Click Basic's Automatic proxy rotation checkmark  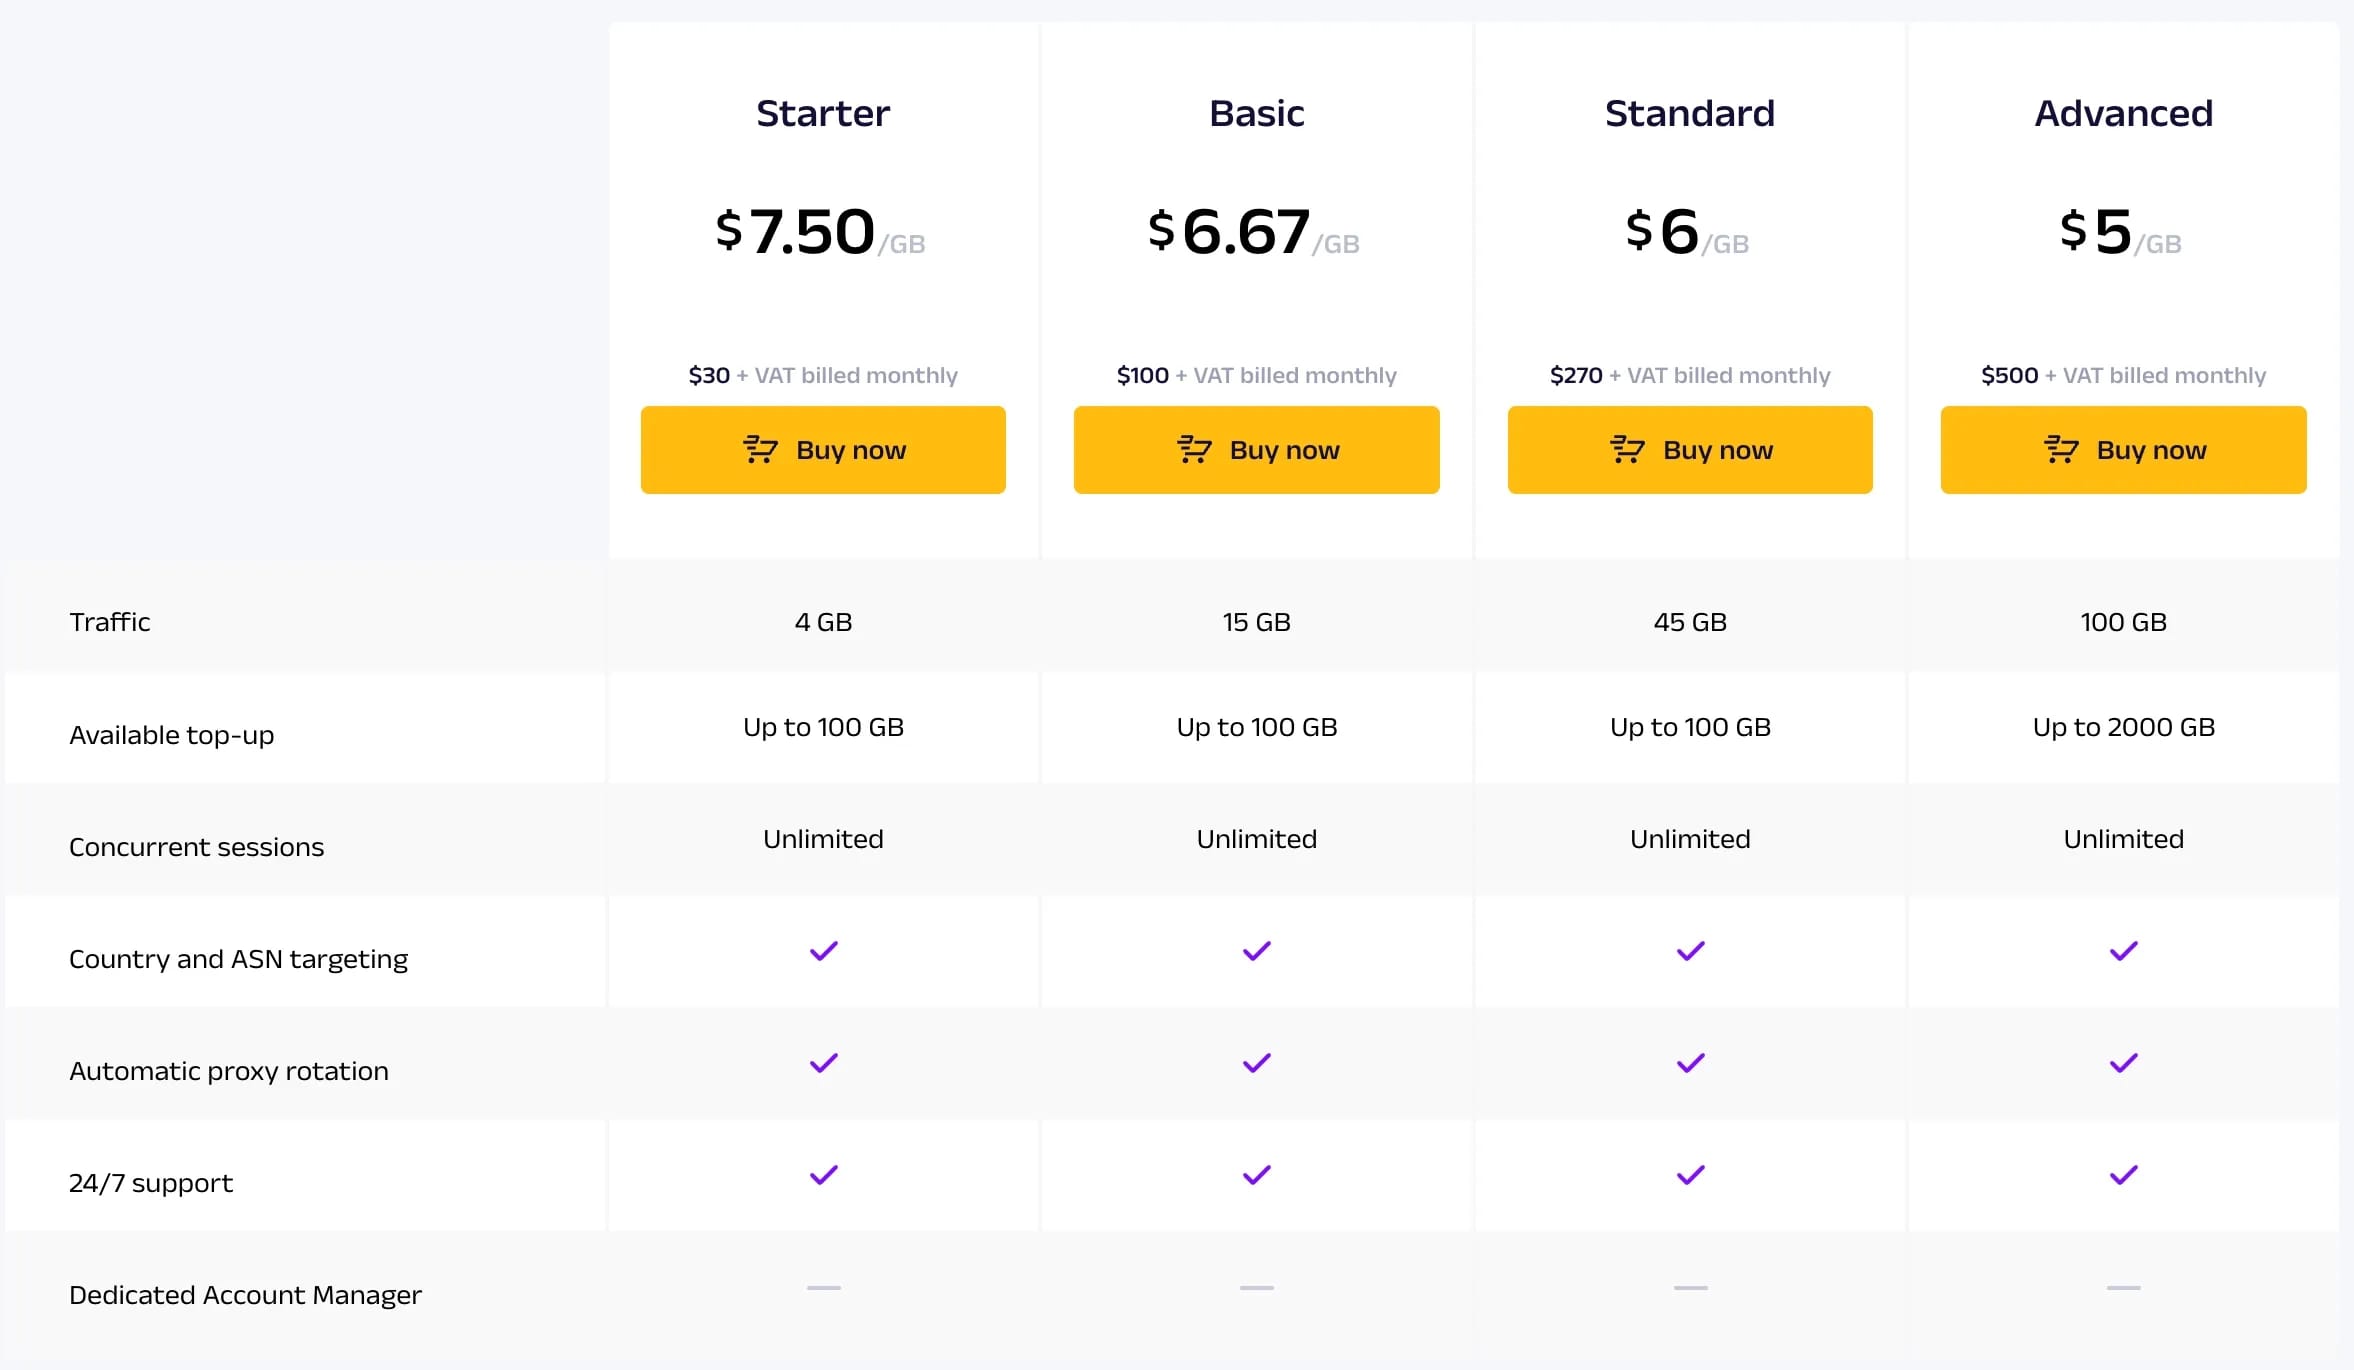(x=1256, y=1063)
